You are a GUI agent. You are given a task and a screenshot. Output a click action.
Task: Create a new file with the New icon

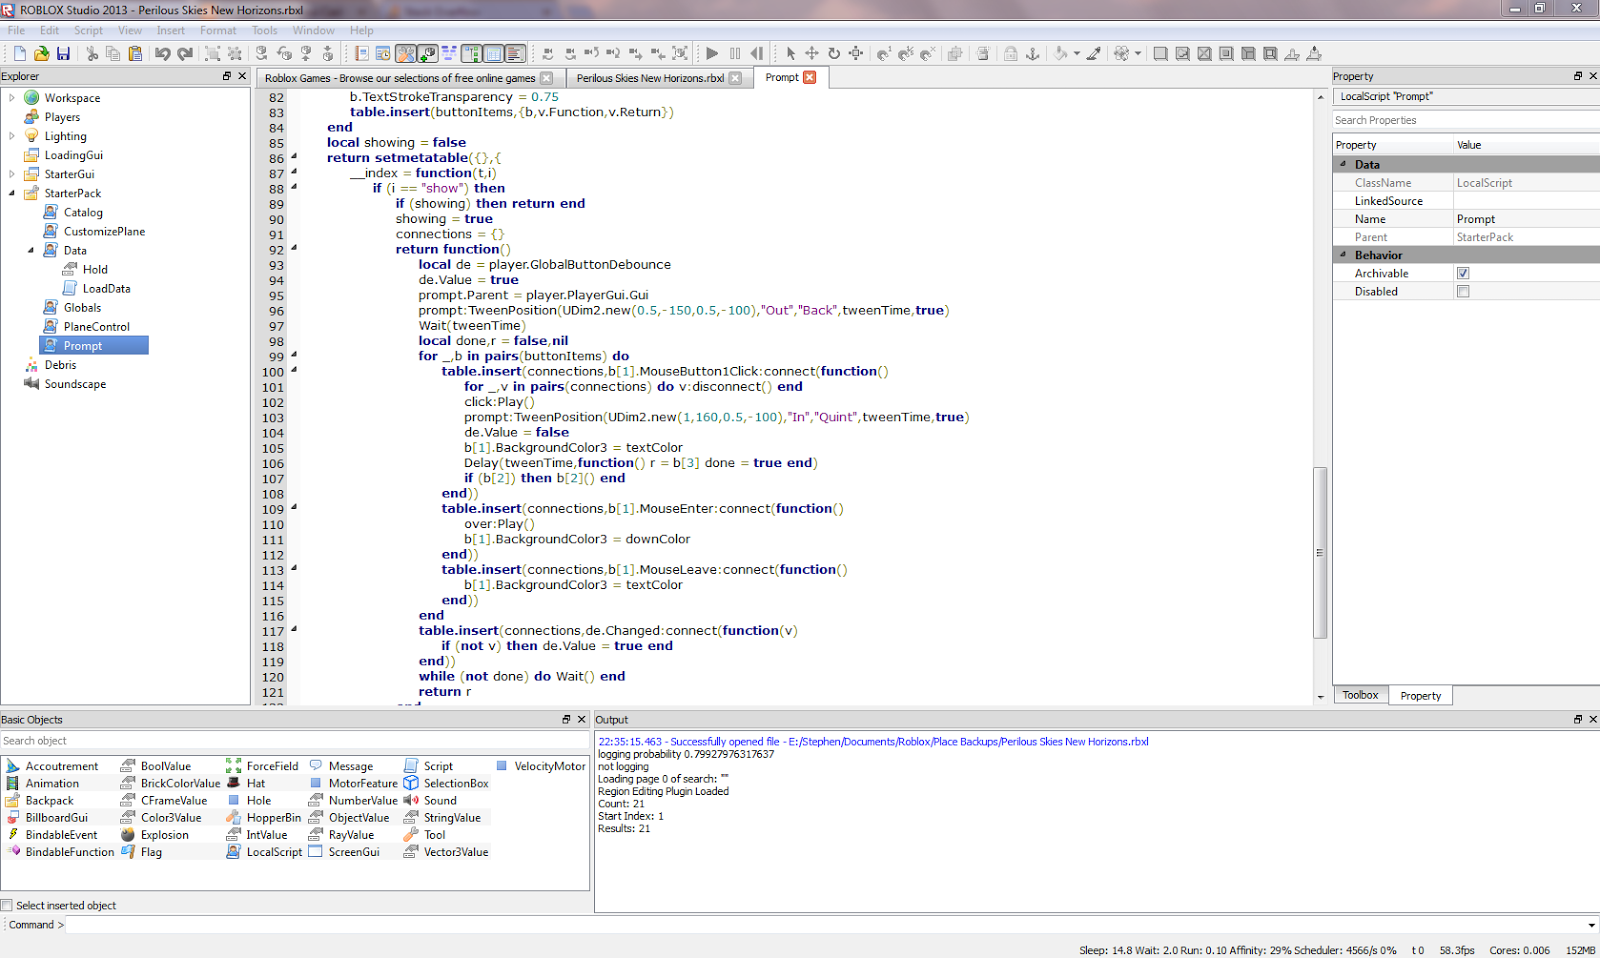point(19,54)
